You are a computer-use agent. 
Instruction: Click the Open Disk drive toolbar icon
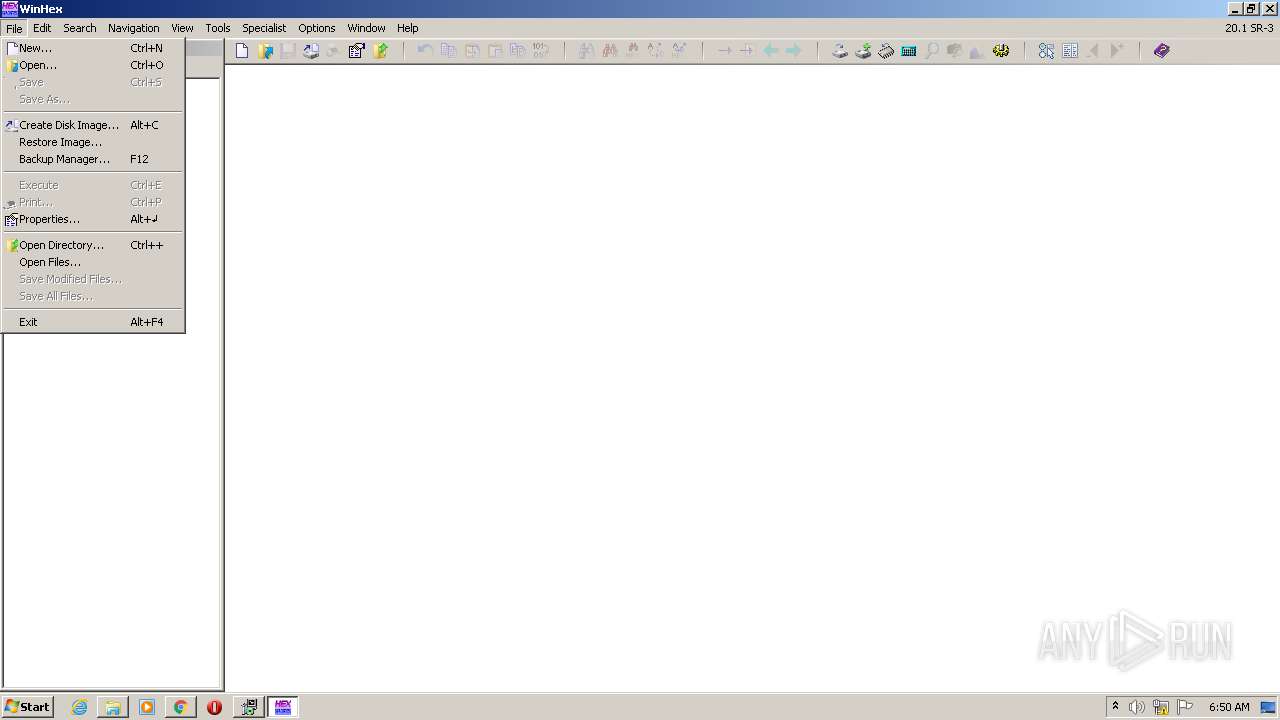pos(840,51)
